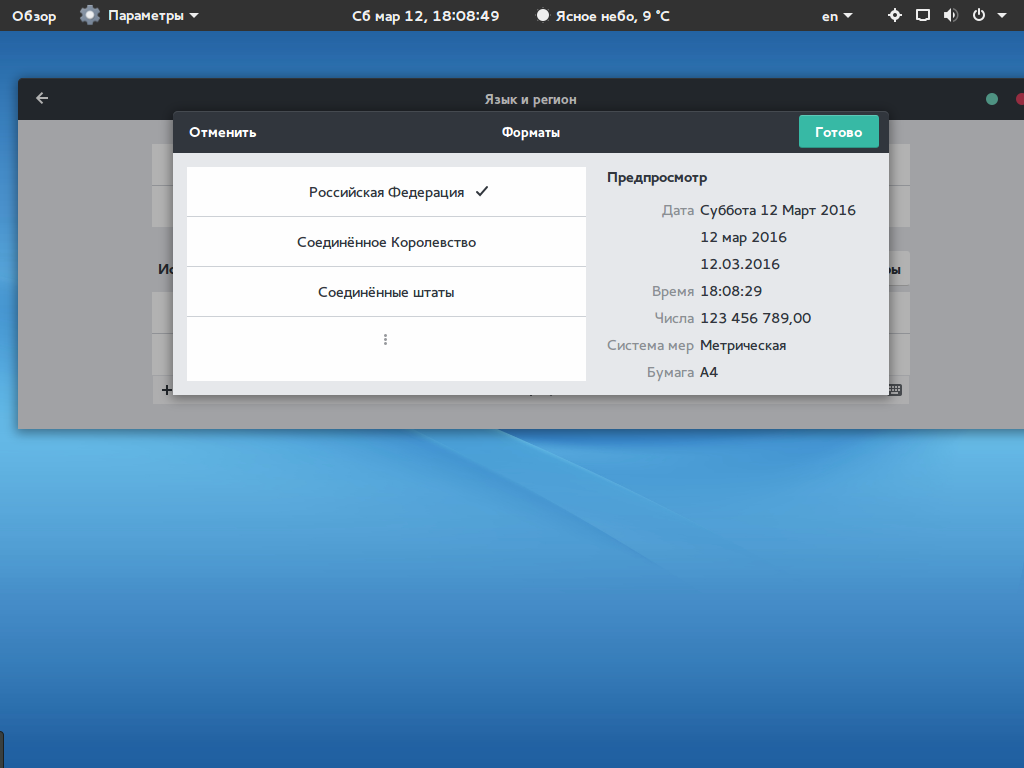Click the paper size value A4
Image resolution: width=1024 pixels, height=768 pixels.
(x=709, y=372)
